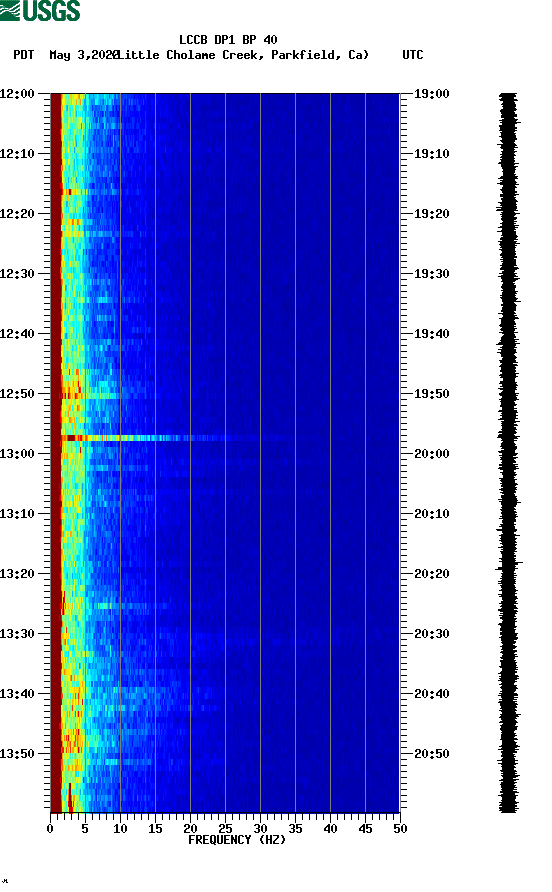Click the 5 Hz frequency tick label
This screenshot has height=892, width=552.
pyautogui.click(x=85, y=829)
